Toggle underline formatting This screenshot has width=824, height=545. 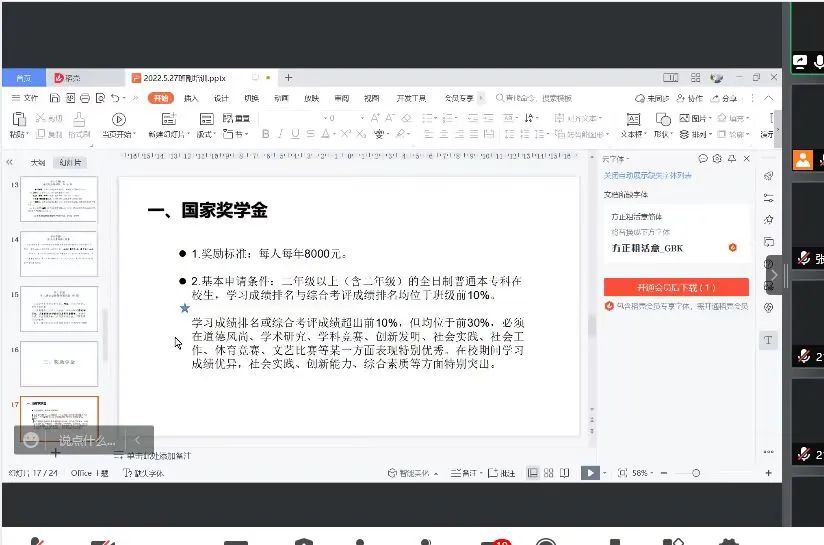pyautogui.click(x=294, y=134)
